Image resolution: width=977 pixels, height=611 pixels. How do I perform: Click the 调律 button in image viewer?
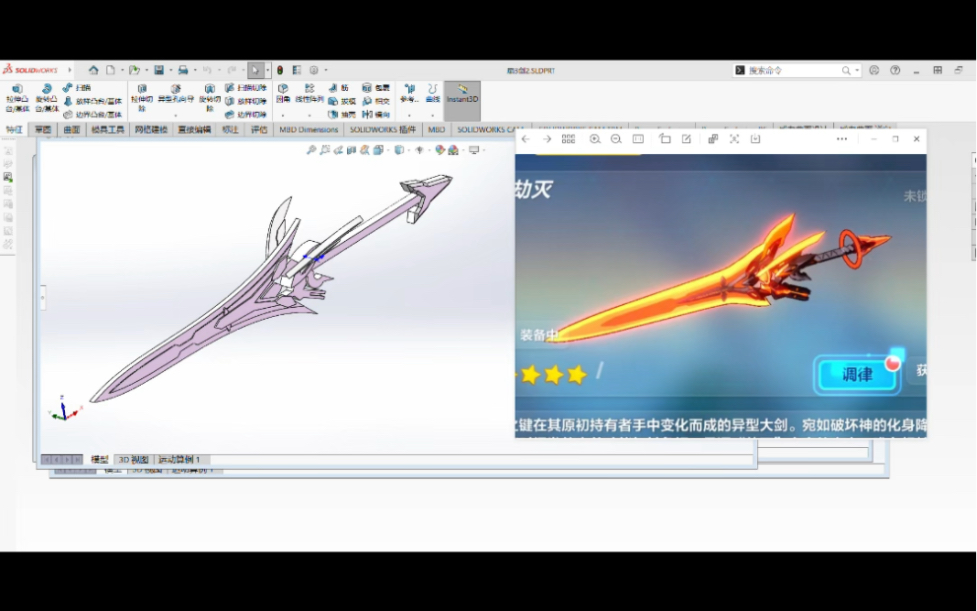tap(857, 375)
